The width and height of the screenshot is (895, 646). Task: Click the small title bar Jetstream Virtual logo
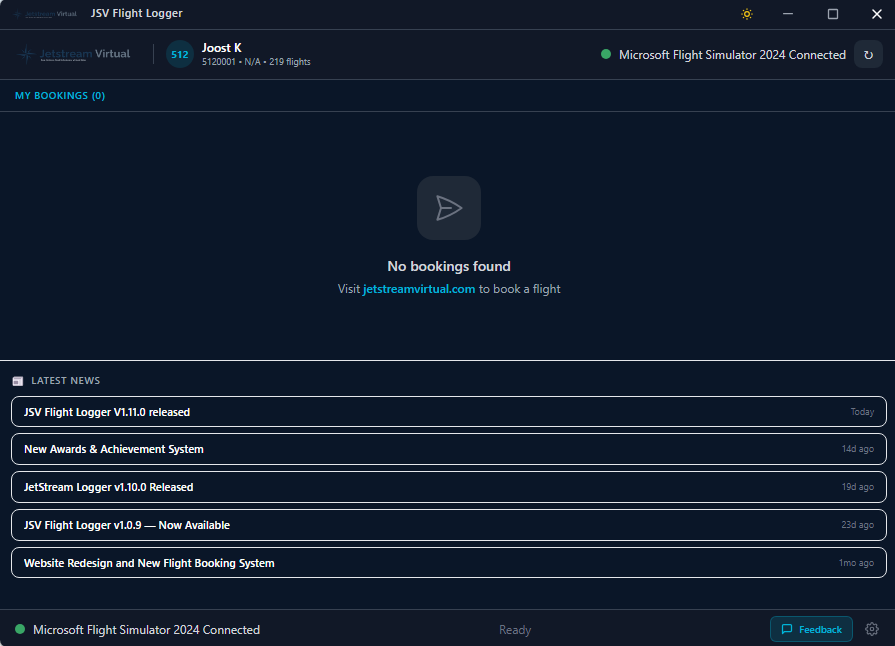(x=45, y=14)
